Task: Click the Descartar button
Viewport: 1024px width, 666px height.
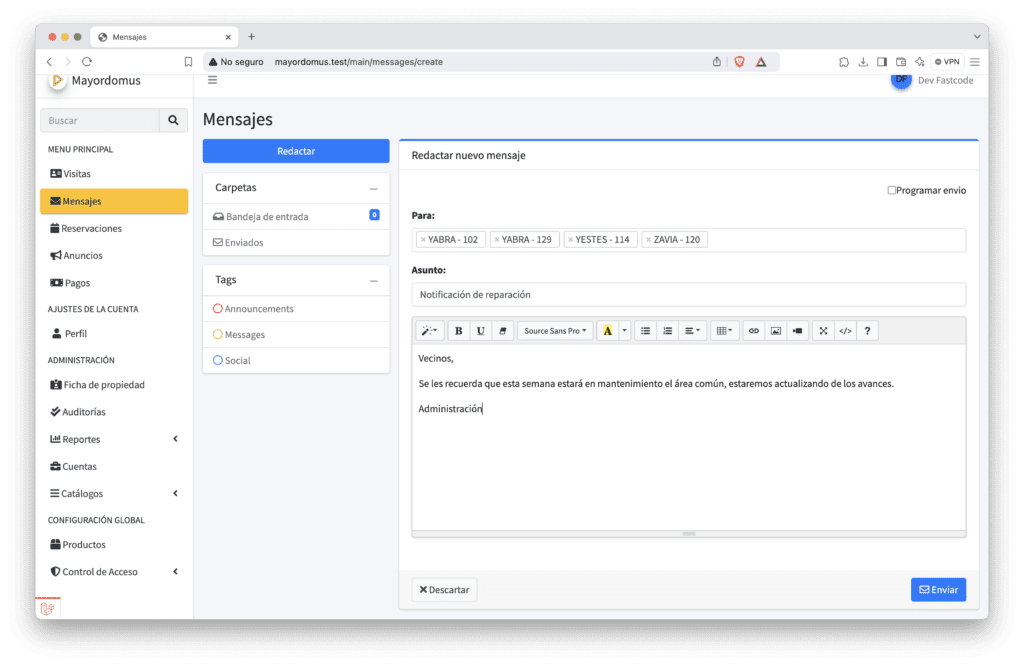Action: click(444, 590)
